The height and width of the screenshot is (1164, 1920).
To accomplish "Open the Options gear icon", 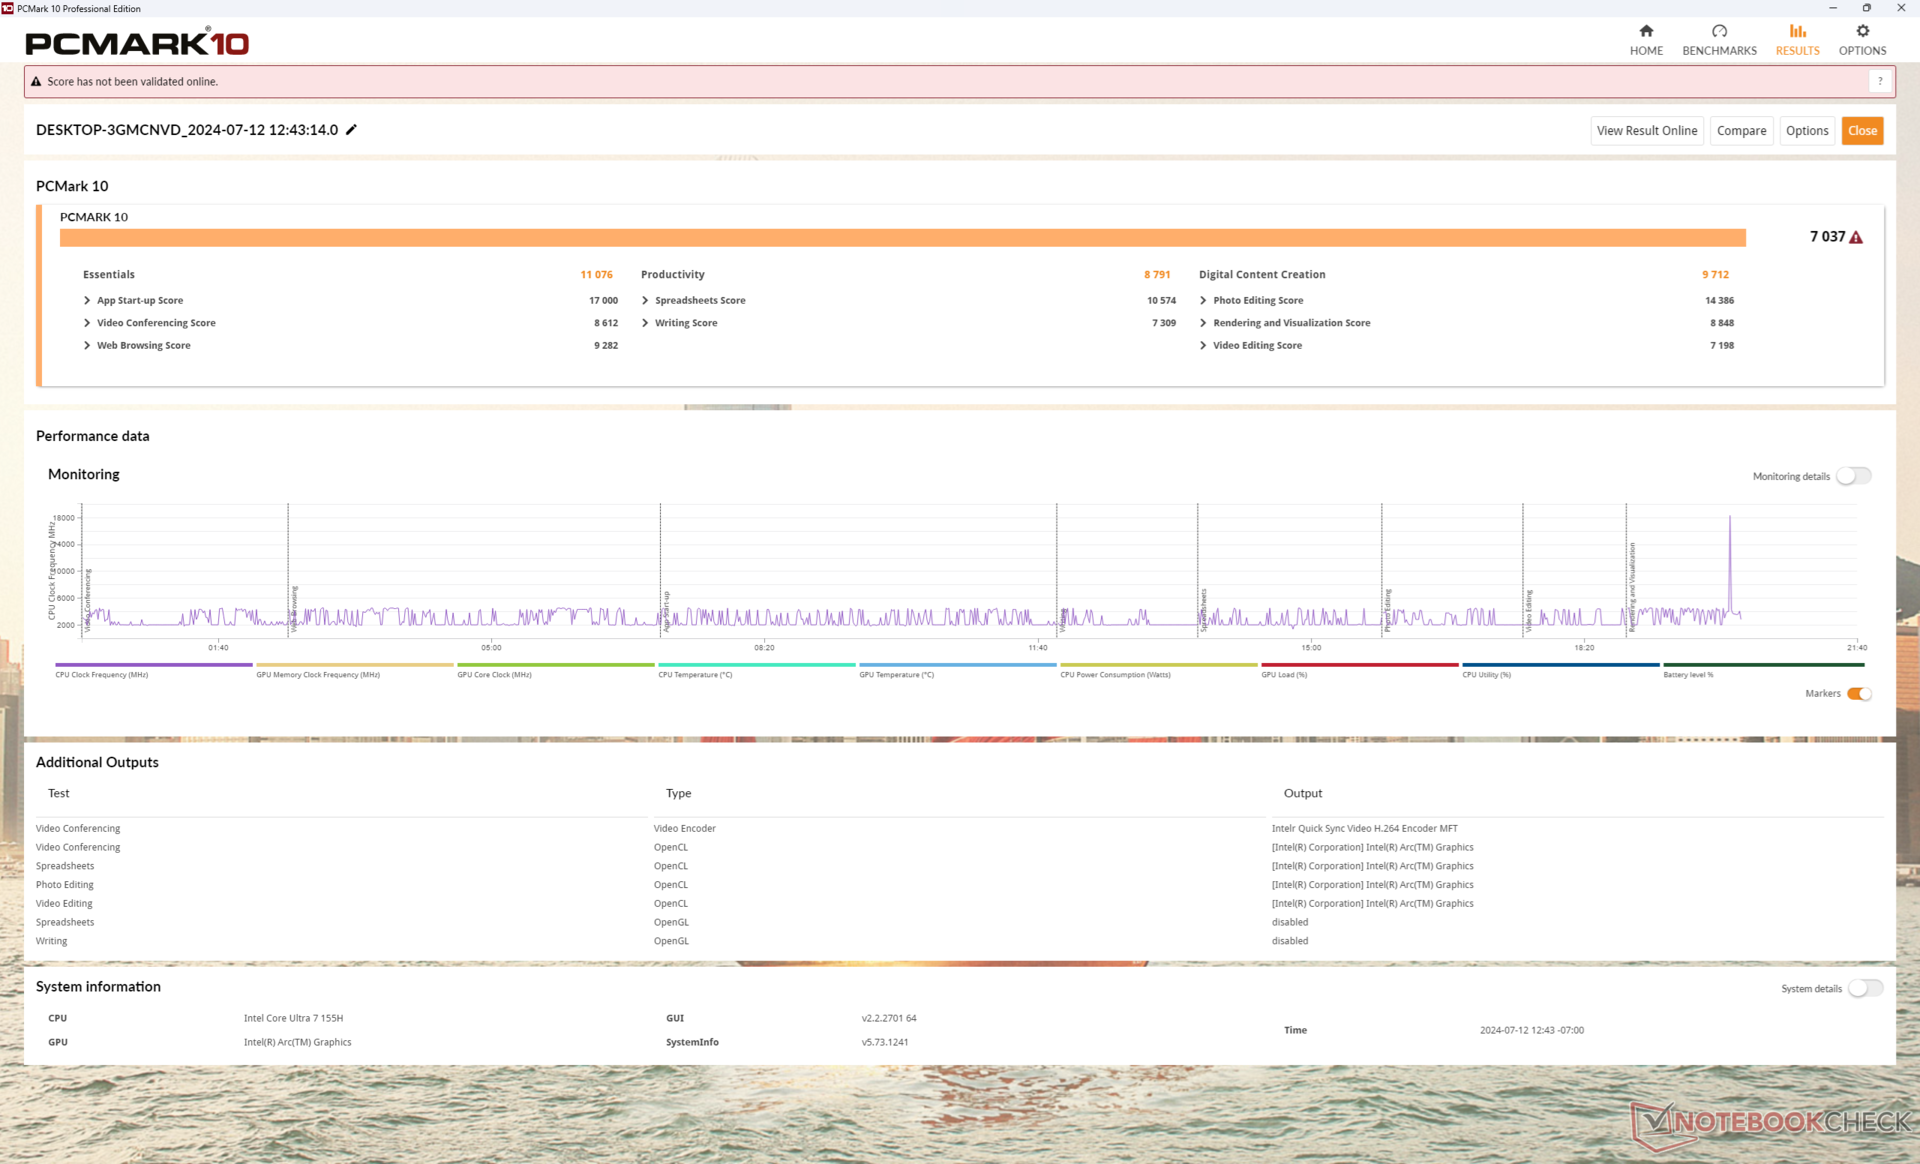I will pos(1862,31).
